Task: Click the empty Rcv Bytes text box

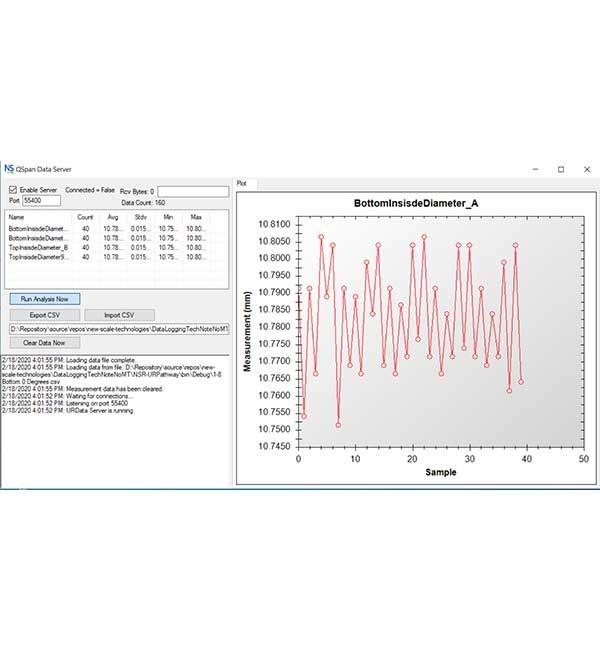Action: pyautogui.click(x=192, y=190)
